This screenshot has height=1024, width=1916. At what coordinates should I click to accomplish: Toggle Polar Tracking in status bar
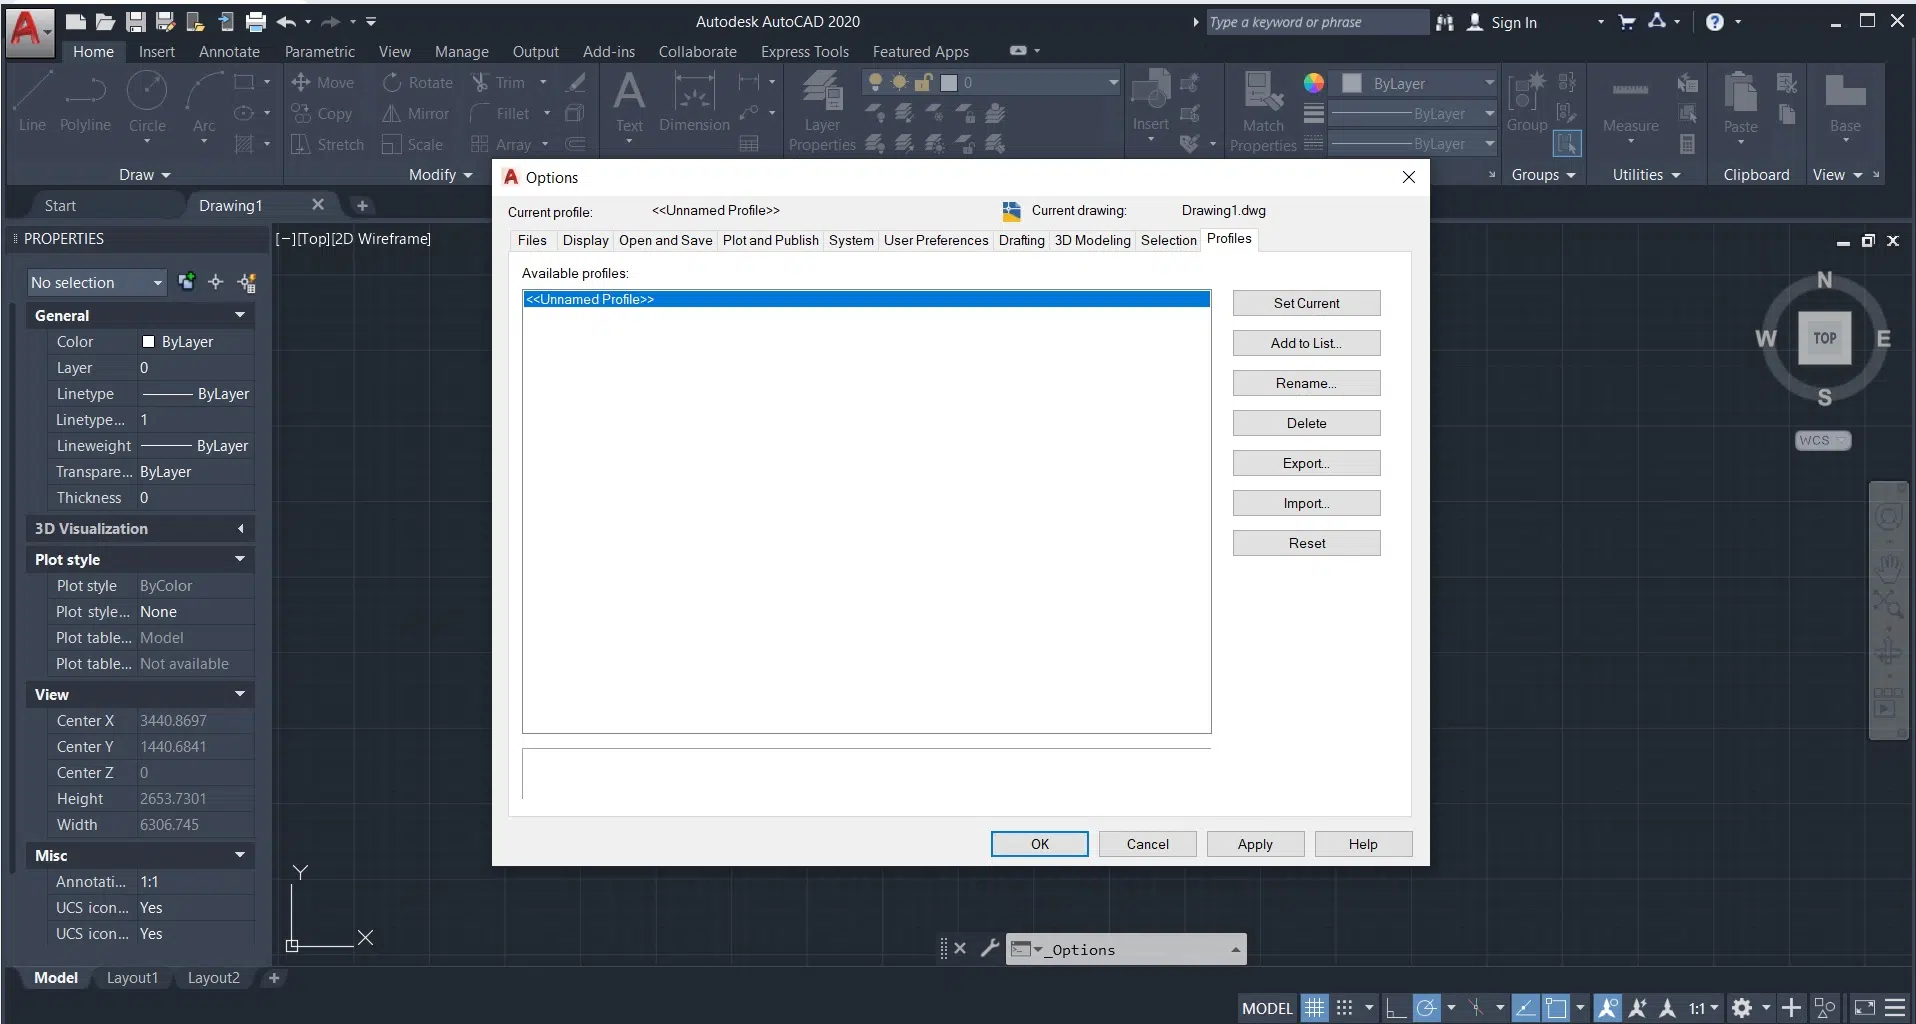(x=1427, y=1008)
